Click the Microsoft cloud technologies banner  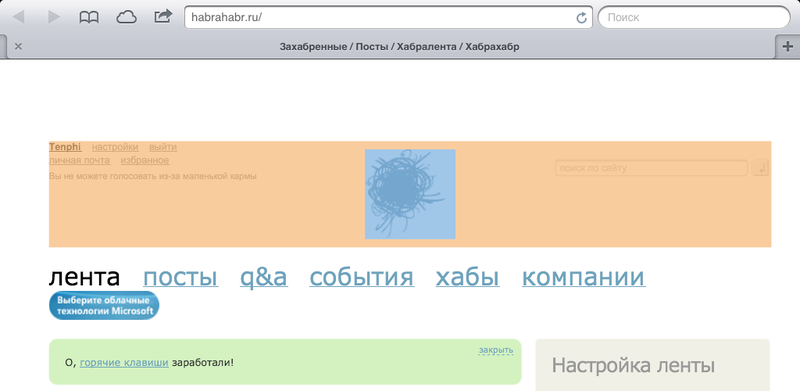(x=104, y=305)
